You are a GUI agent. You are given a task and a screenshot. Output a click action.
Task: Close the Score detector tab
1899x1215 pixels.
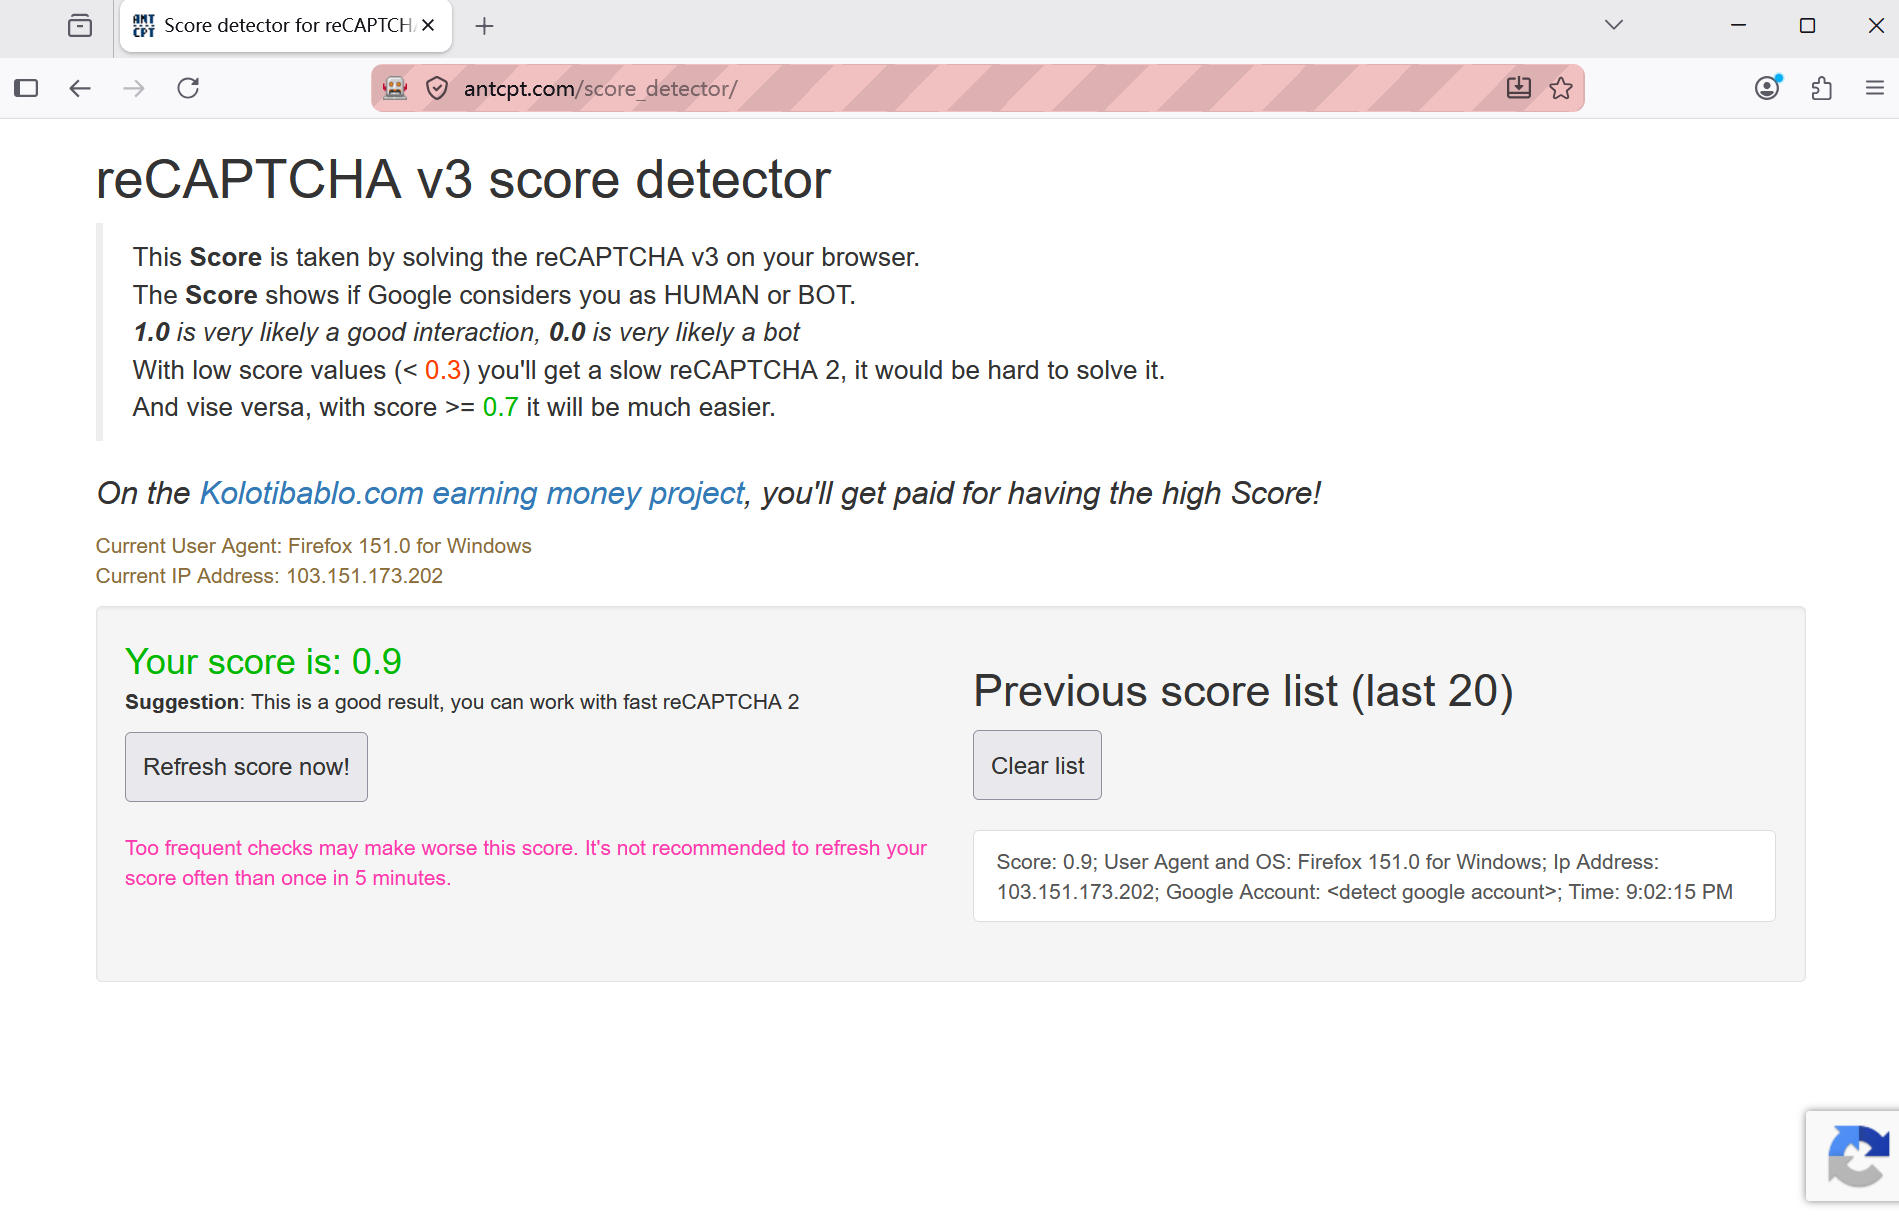coord(428,26)
